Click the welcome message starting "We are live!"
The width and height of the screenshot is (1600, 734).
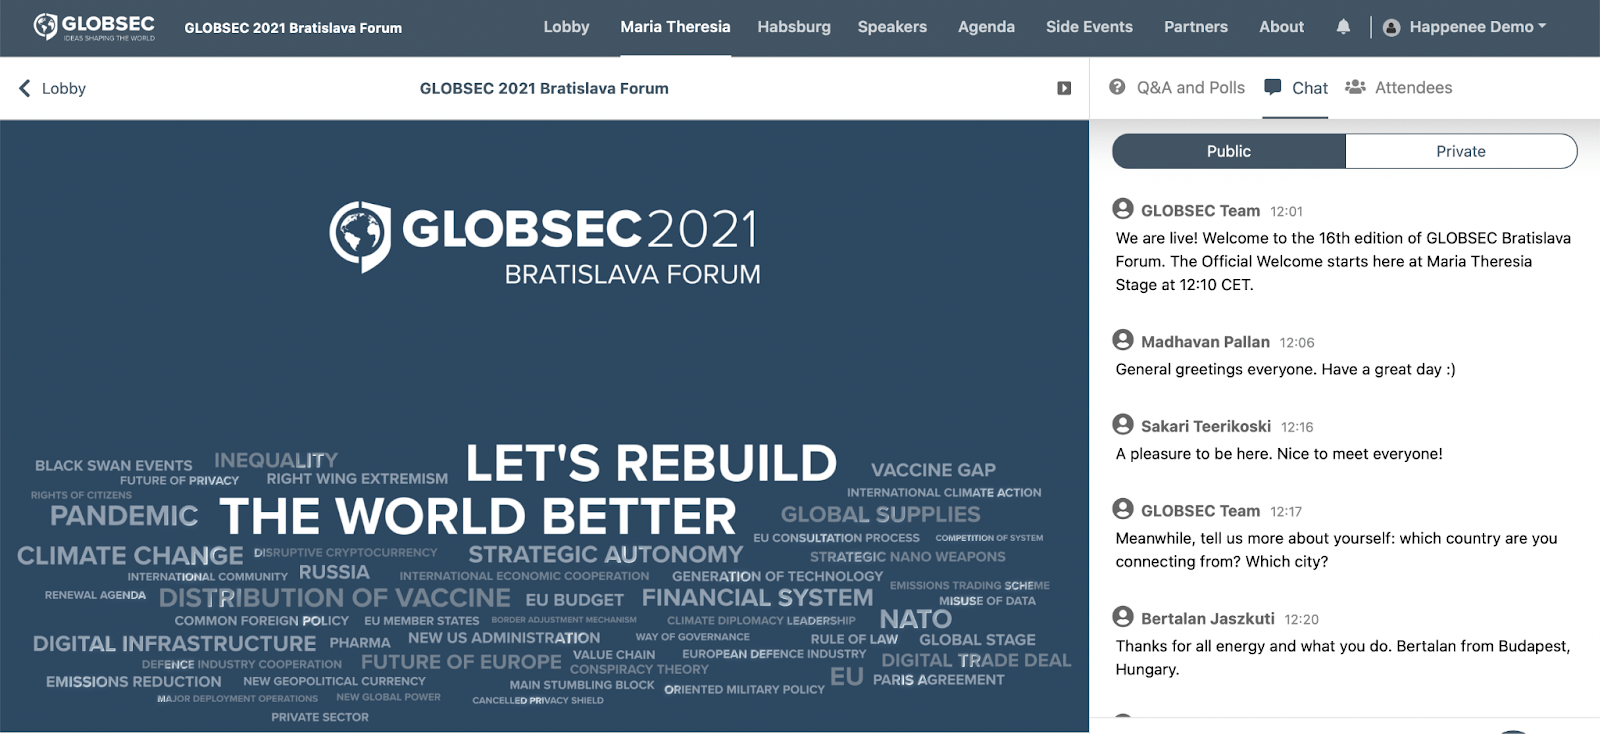coord(1343,261)
